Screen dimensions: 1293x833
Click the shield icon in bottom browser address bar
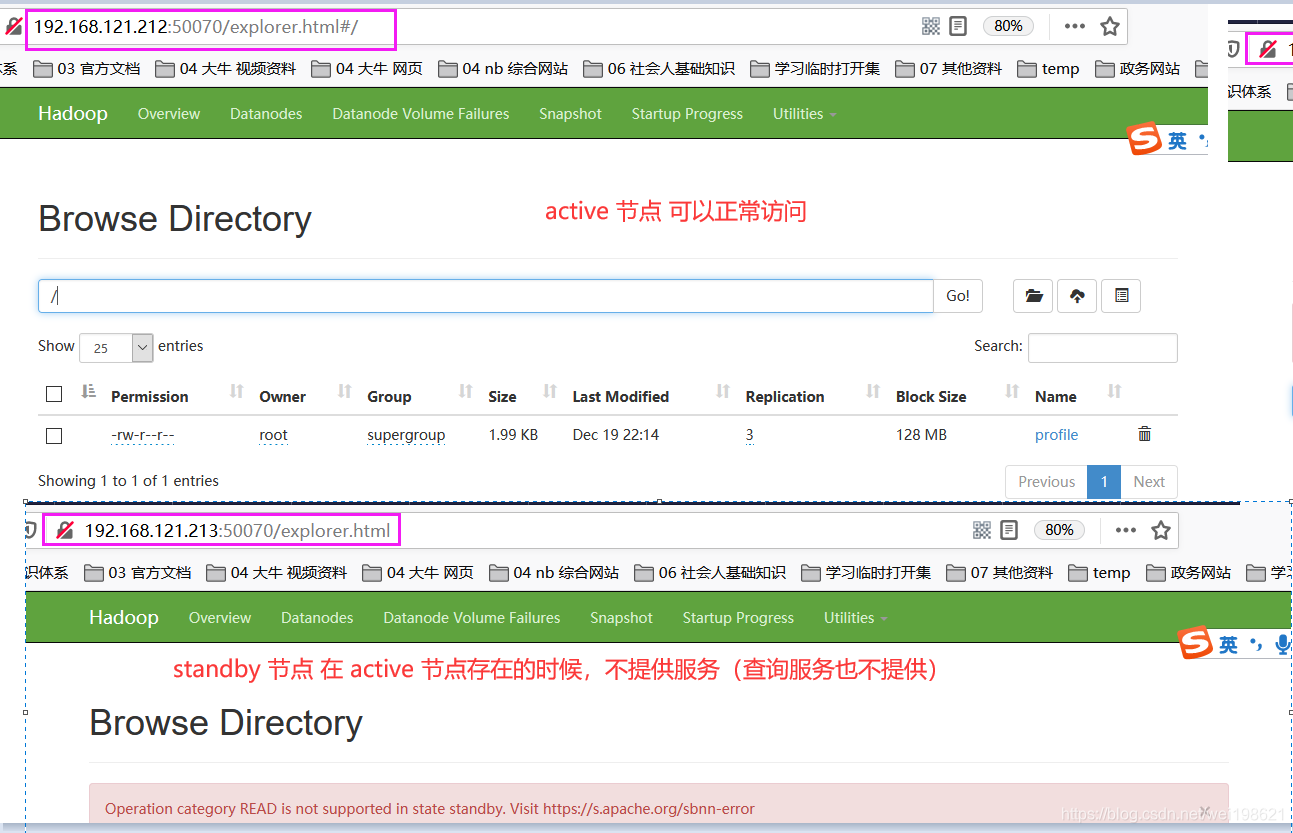(x=31, y=530)
